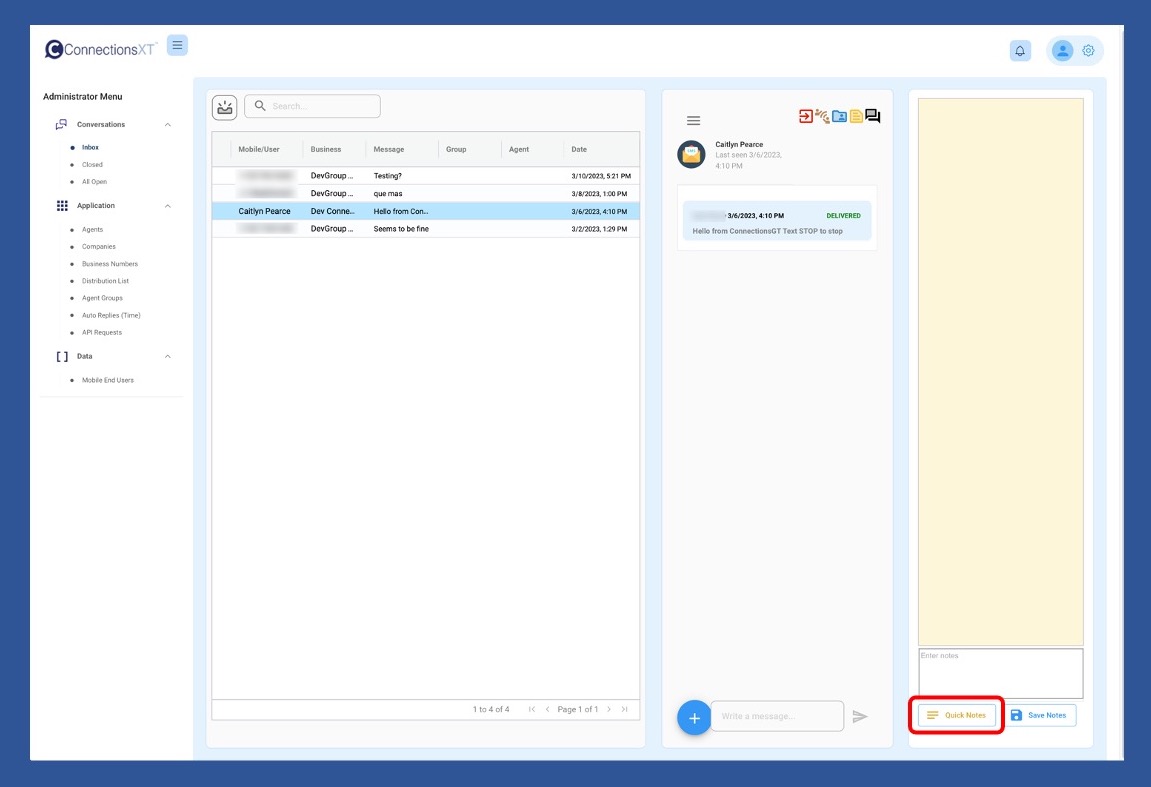Click the Enter notes text area
This screenshot has height=787, width=1151.
coord(1000,673)
